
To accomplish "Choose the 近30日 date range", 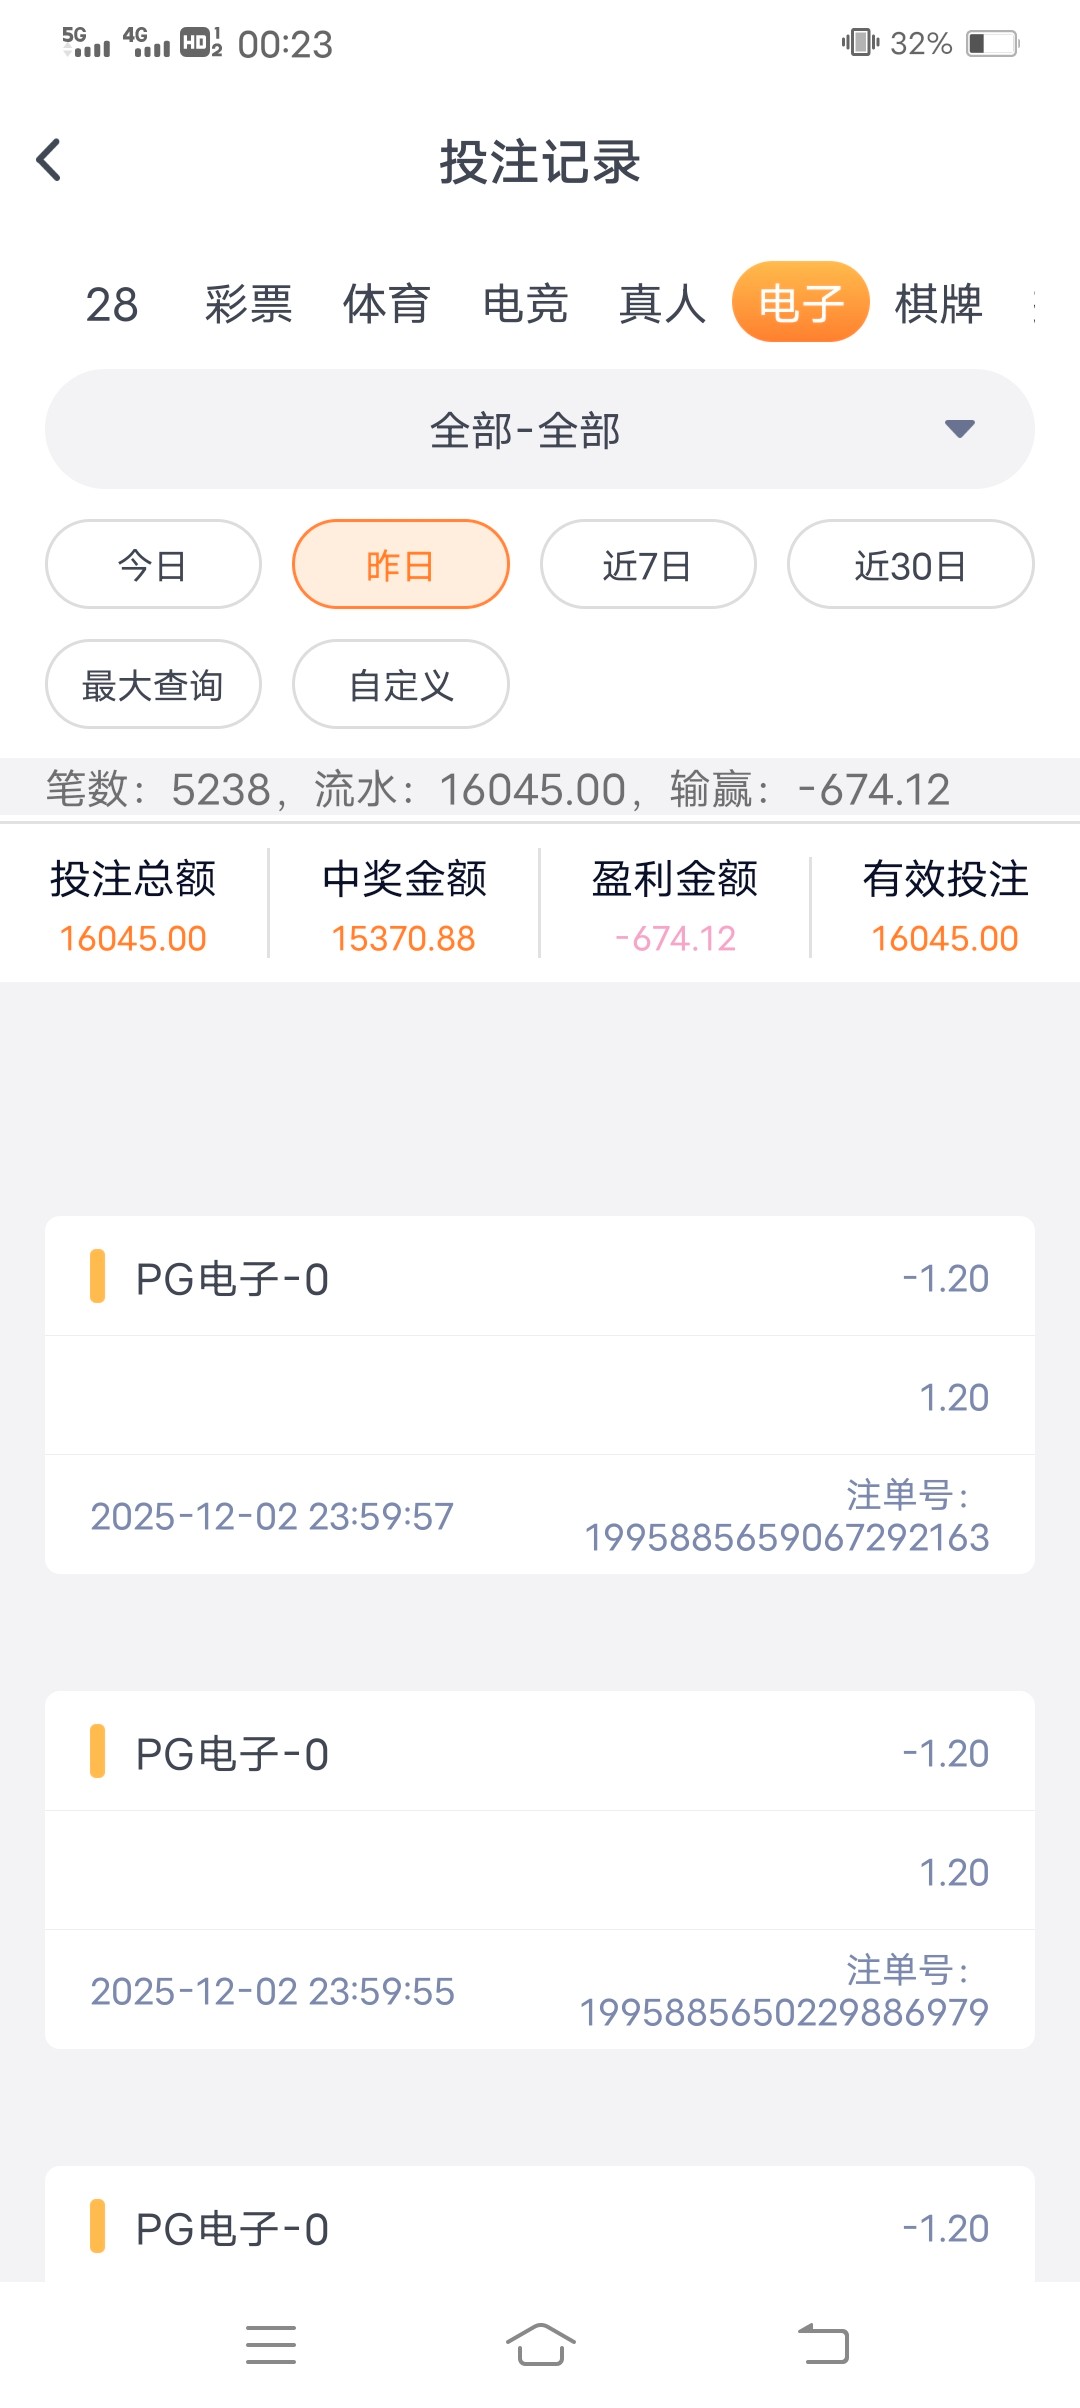I will [910, 565].
